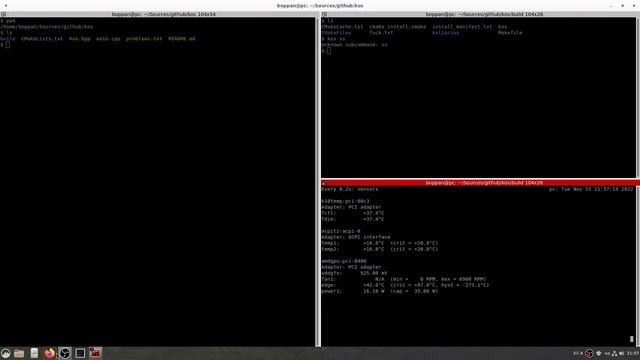Click CMakeLists.txt in the left terminal listing
Screen dimensions: 640x360
point(42,39)
